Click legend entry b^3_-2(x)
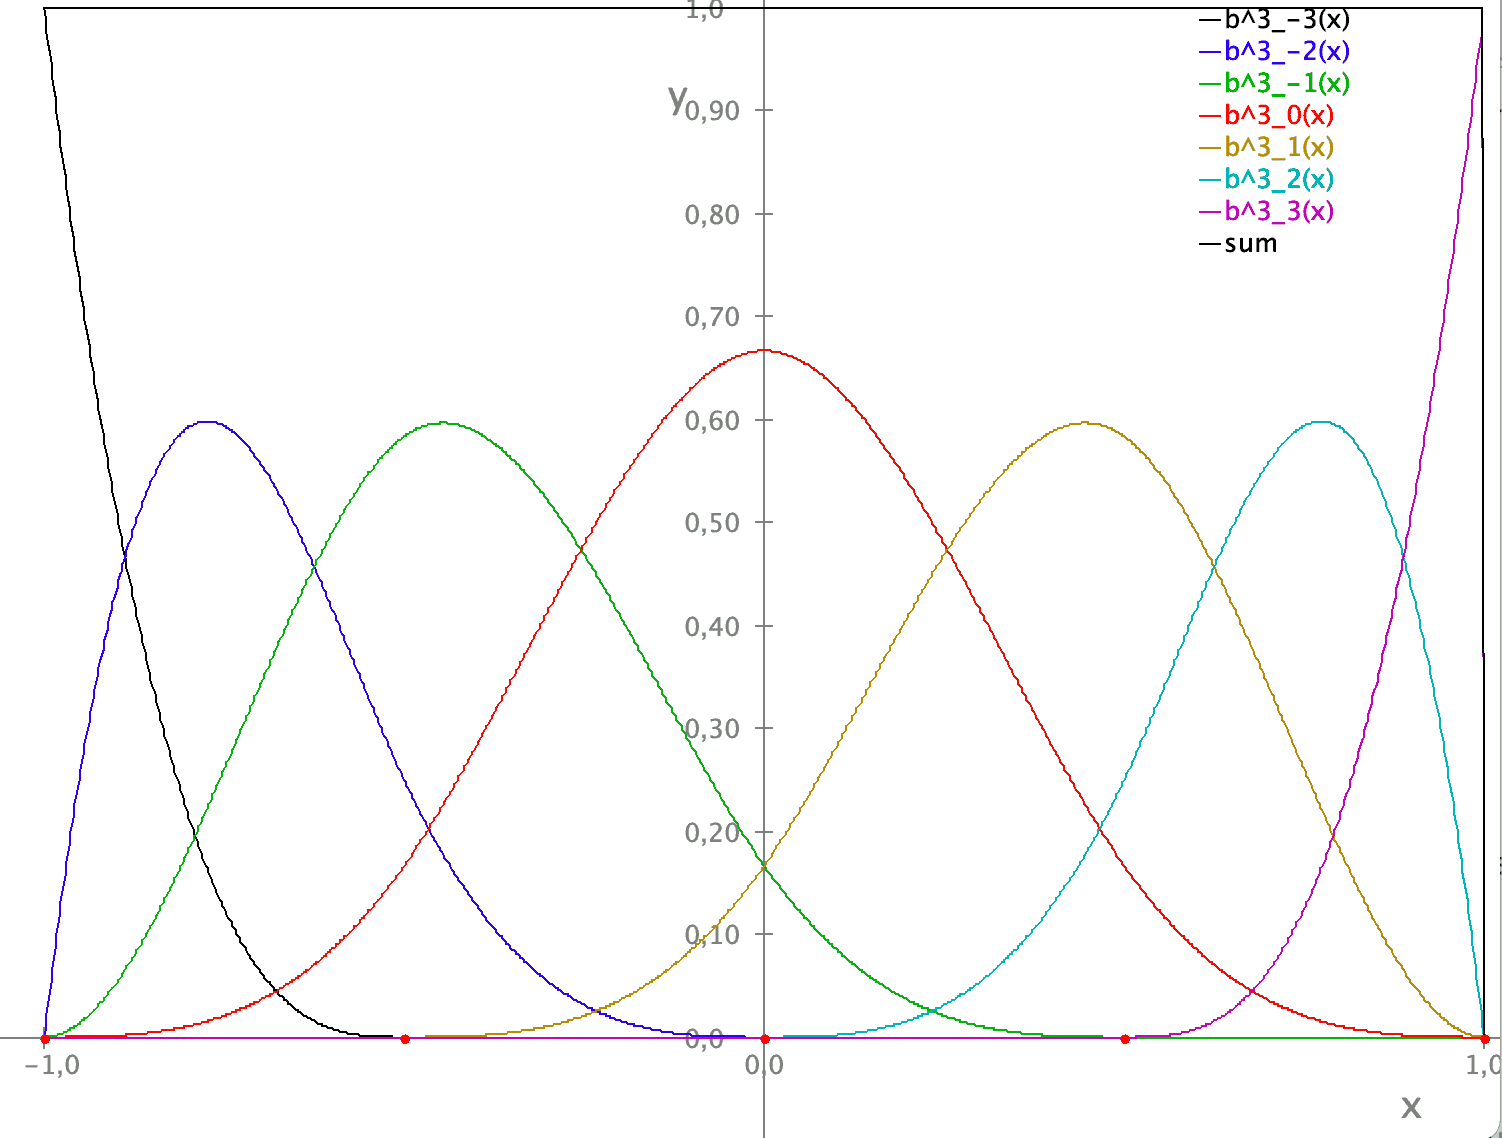The image size is (1502, 1138). pos(1274,51)
